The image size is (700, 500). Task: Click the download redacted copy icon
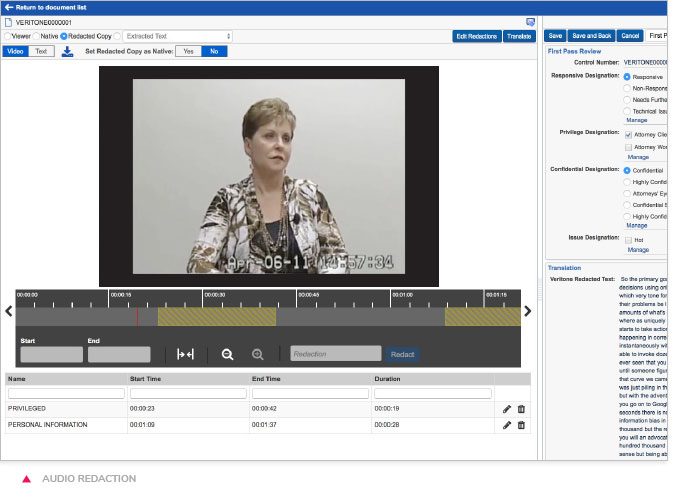point(67,52)
